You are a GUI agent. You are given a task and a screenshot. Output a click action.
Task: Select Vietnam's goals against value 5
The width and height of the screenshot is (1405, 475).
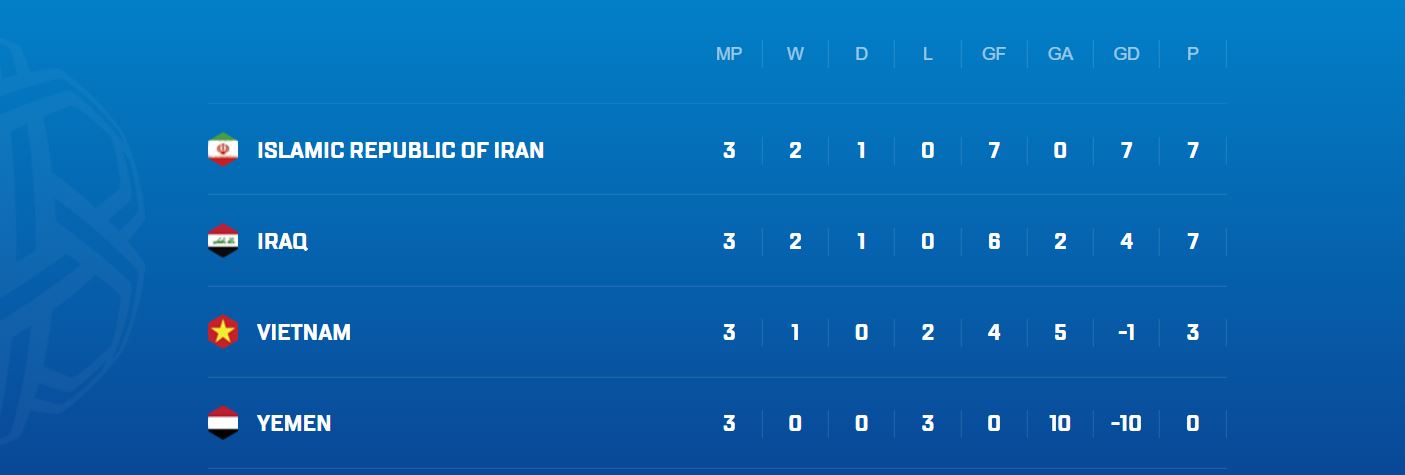(1060, 332)
